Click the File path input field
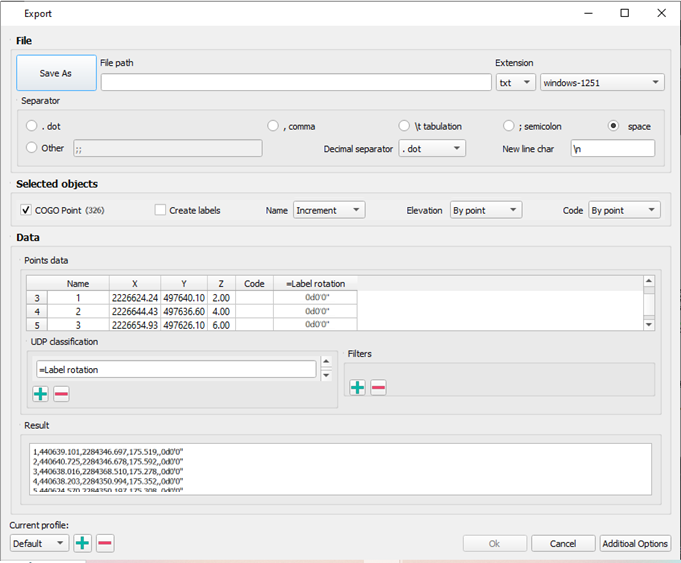 coord(295,82)
